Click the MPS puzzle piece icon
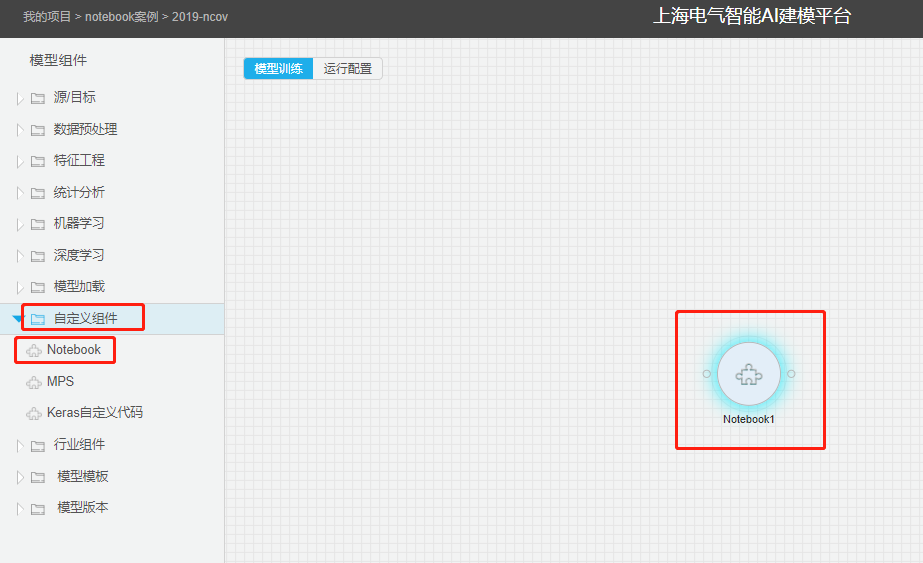This screenshot has width=923, height=563. click(x=34, y=383)
